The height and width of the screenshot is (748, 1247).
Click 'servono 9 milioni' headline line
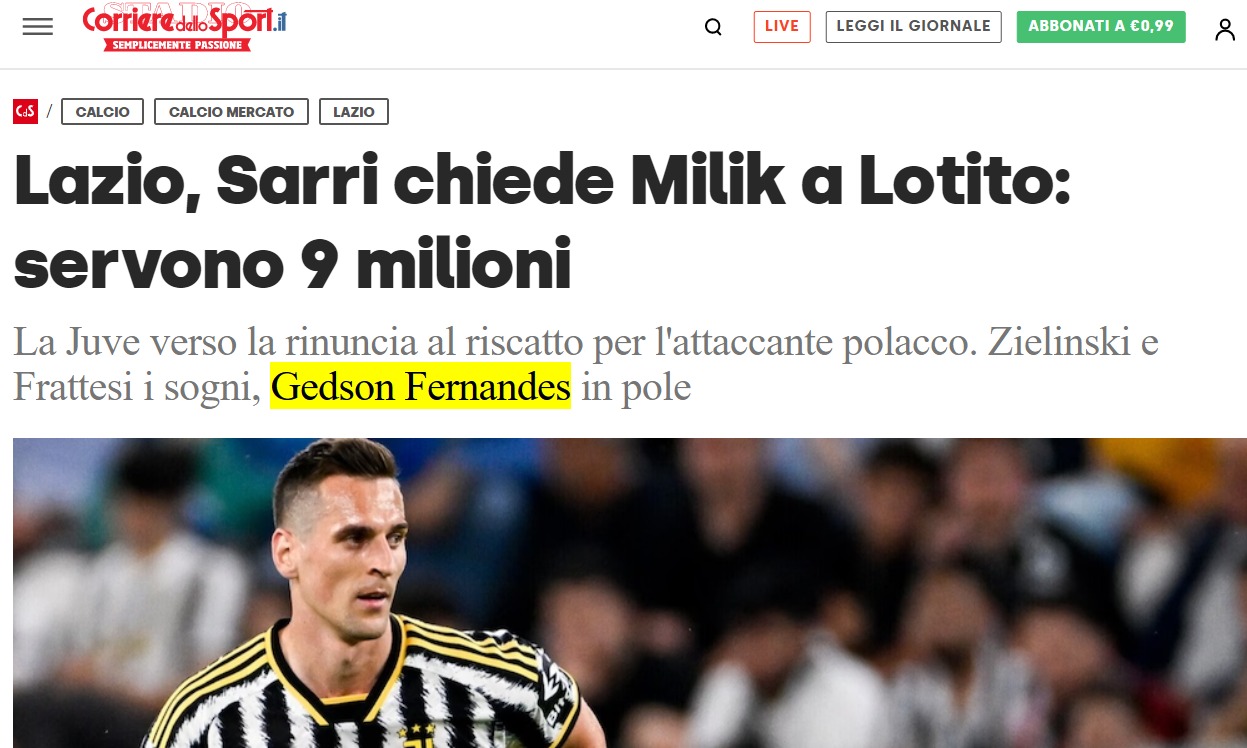coord(292,264)
